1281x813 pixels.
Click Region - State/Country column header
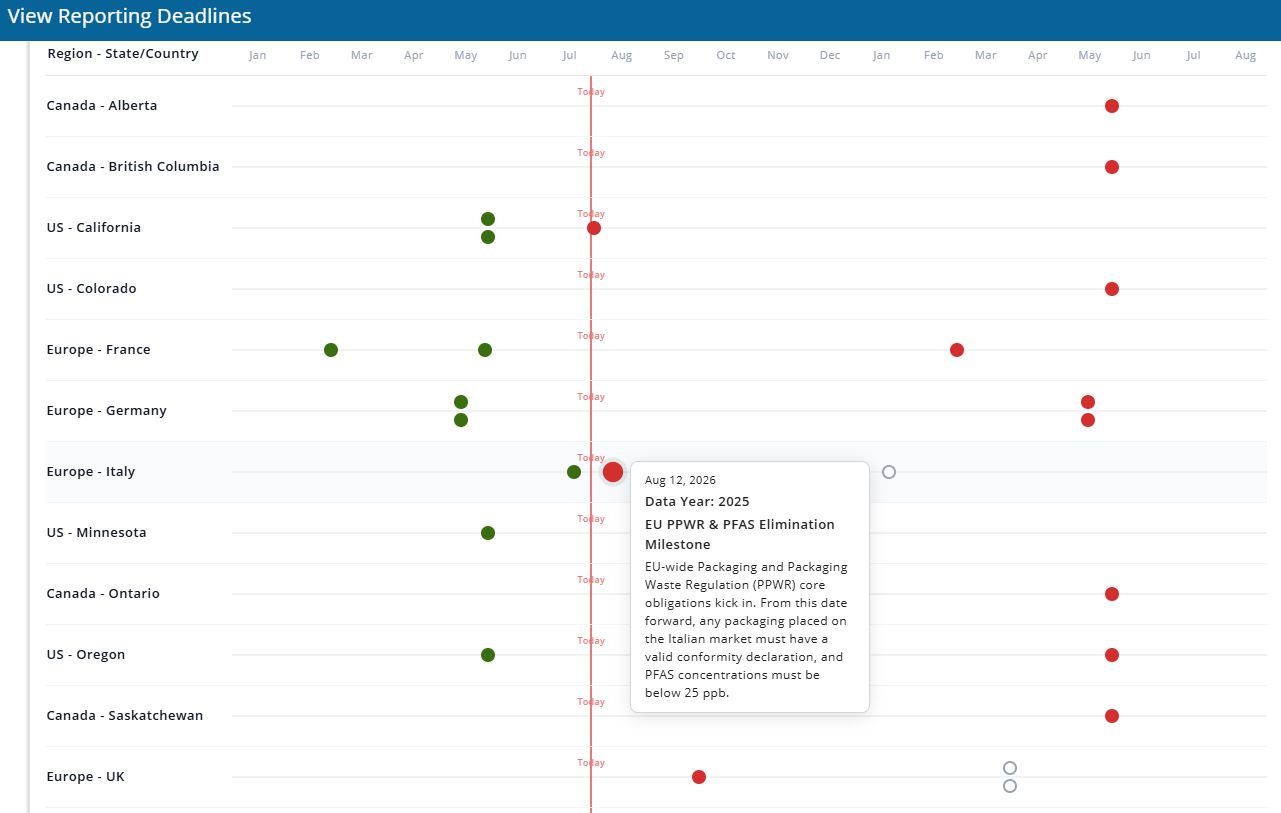click(x=123, y=54)
